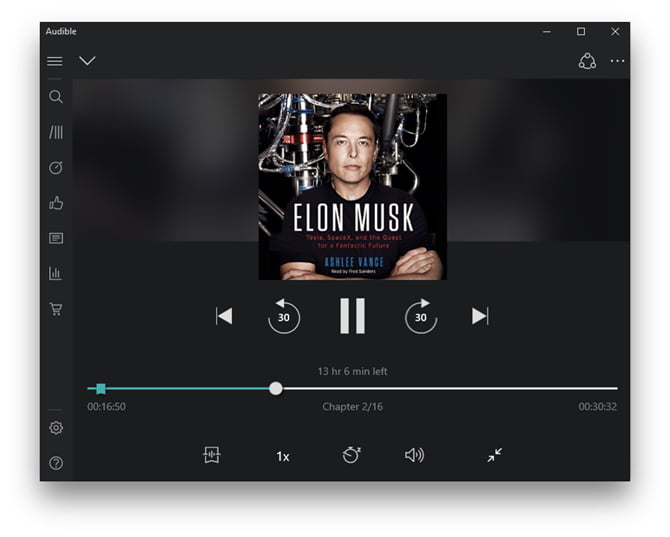
Task: Rewind 30 seconds
Action: [x=284, y=316]
